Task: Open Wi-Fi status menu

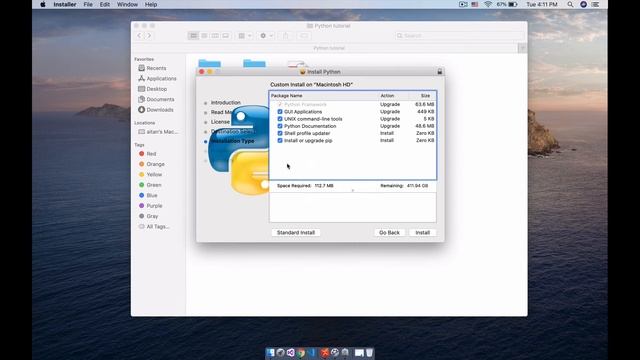Action: (x=488, y=4)
